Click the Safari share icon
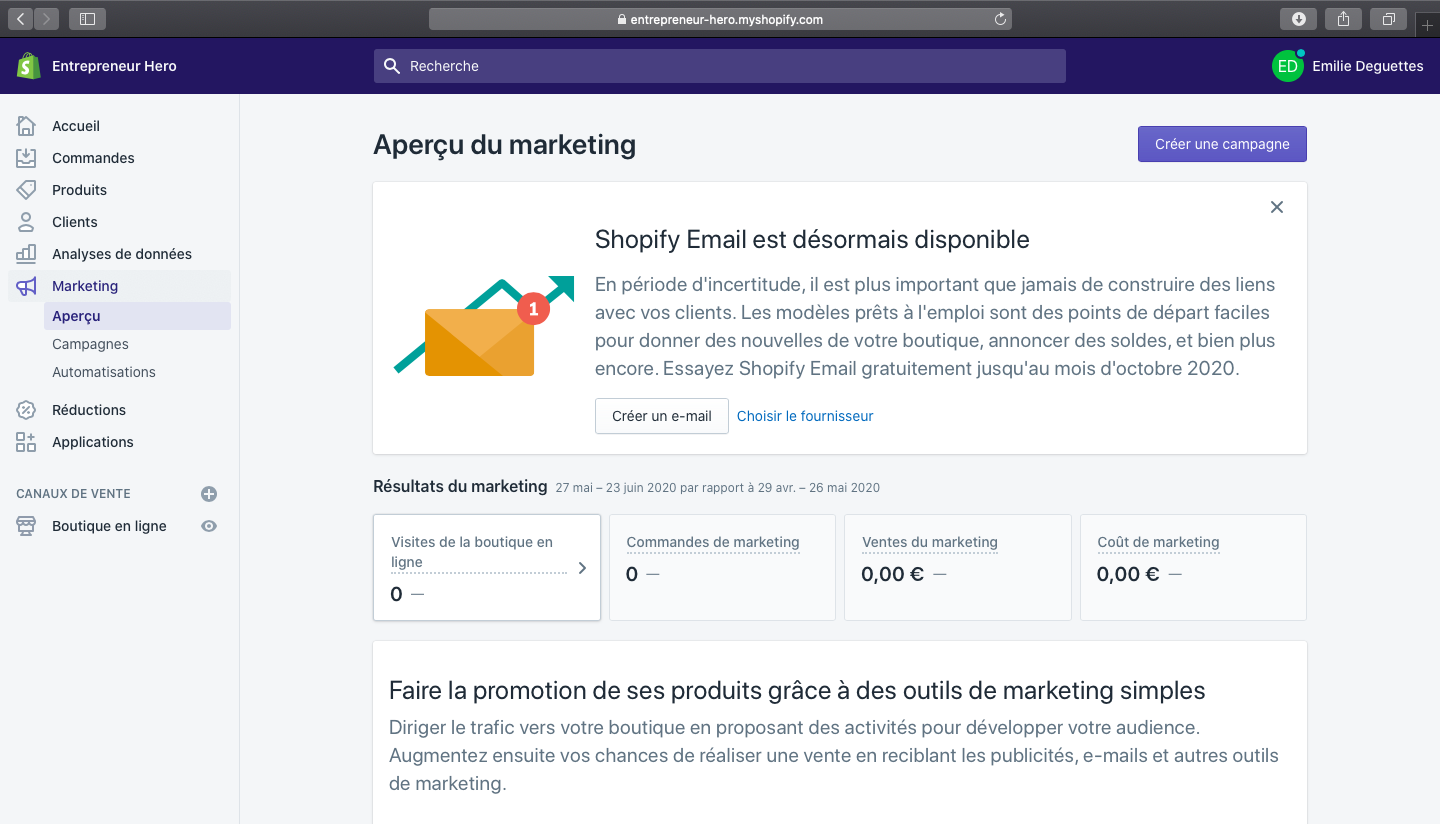This screenshot has height=824, width=1440. point(1343,18)
